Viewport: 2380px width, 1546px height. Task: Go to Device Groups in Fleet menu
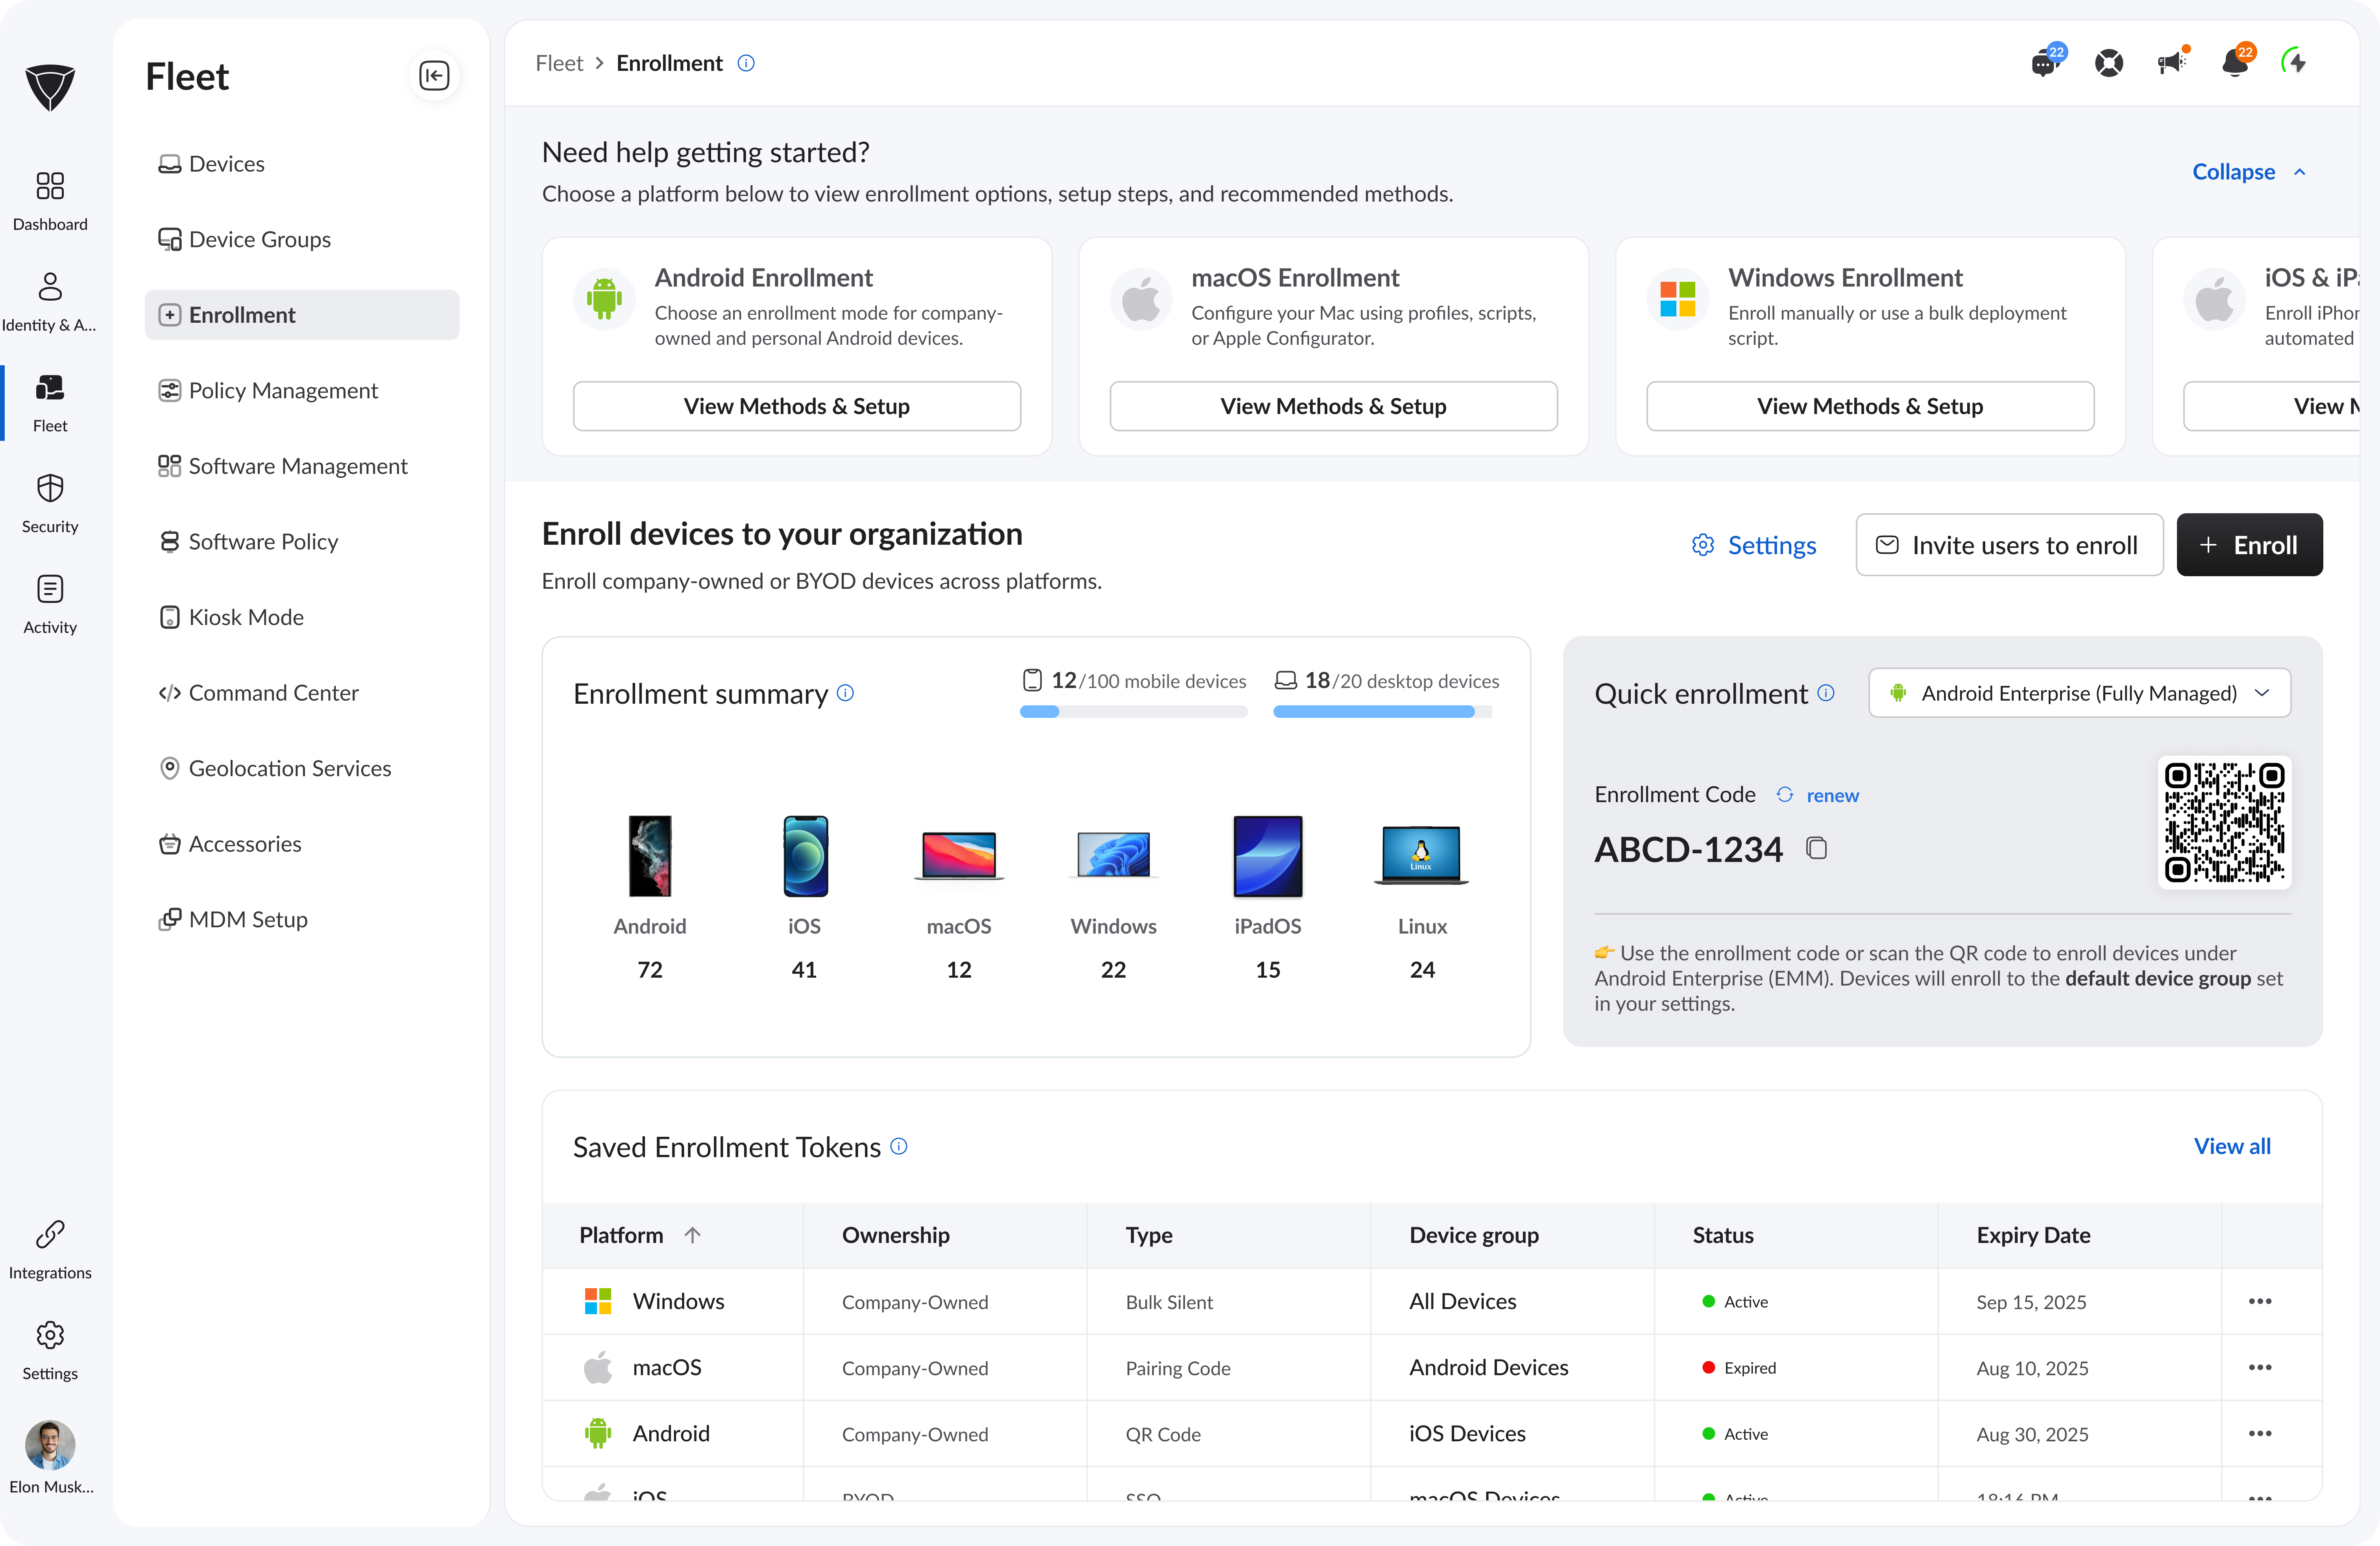(x=301, y=239)
